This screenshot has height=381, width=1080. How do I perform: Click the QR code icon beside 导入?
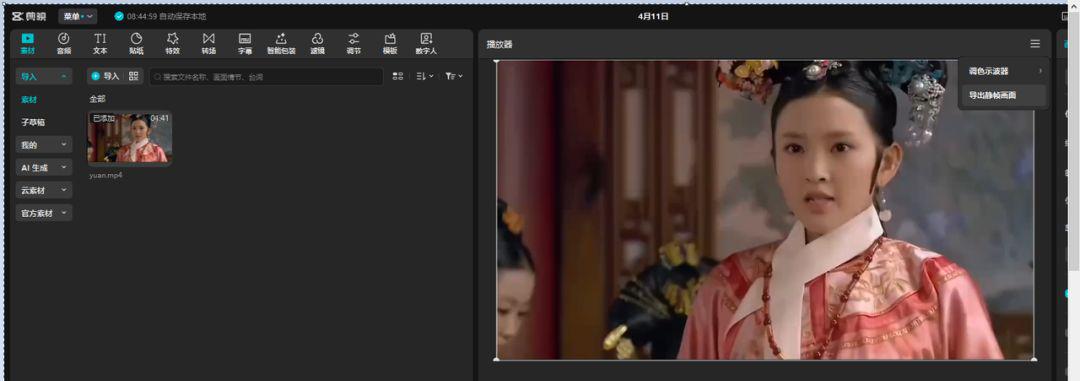pos(134,76)
